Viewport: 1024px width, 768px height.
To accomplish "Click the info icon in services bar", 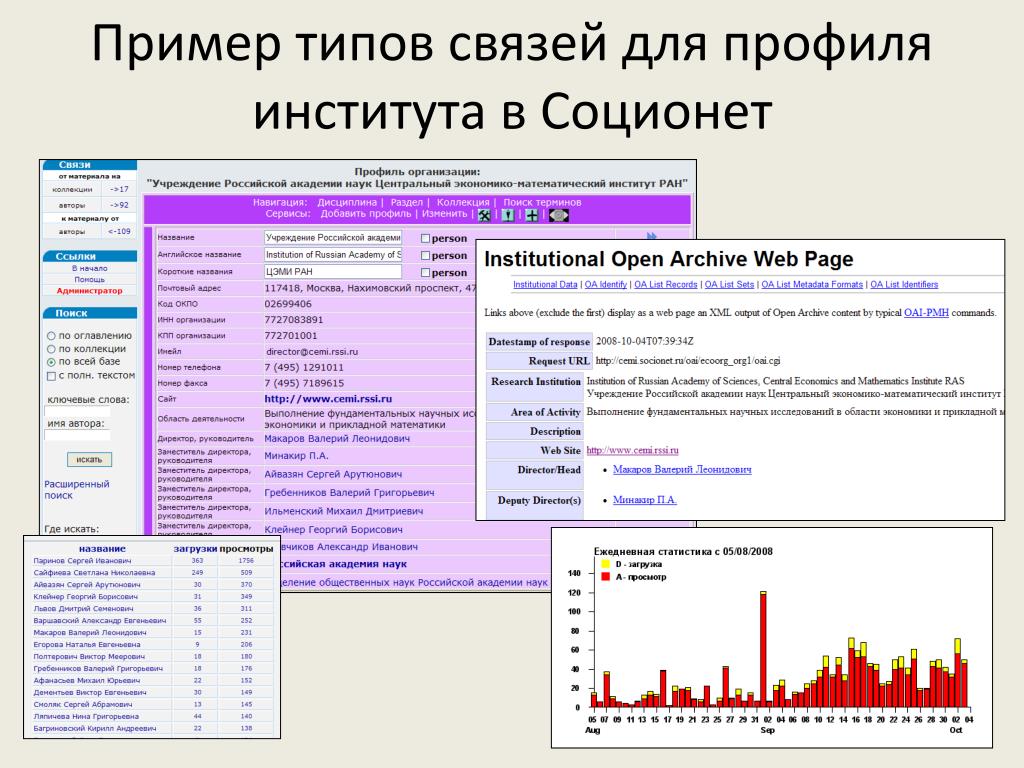I will 508,215.
